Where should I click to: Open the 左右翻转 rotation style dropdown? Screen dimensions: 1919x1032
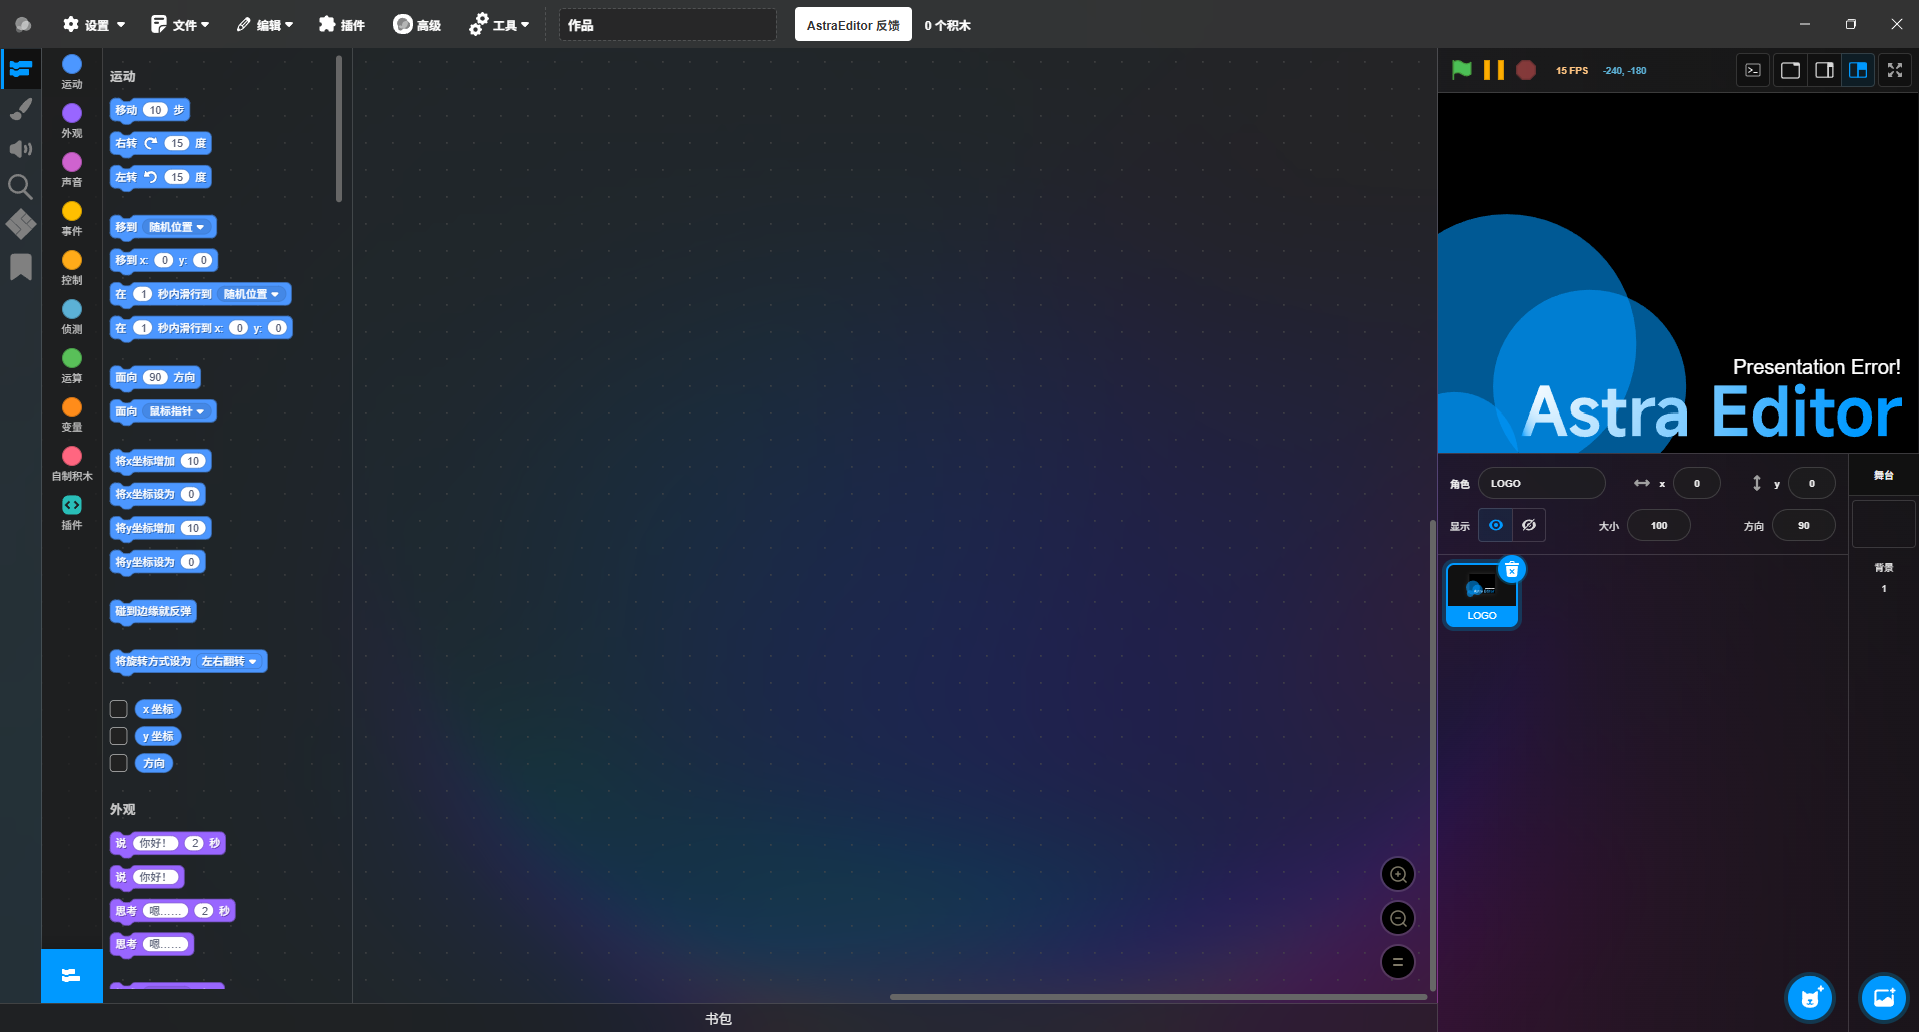coord(230,661)
